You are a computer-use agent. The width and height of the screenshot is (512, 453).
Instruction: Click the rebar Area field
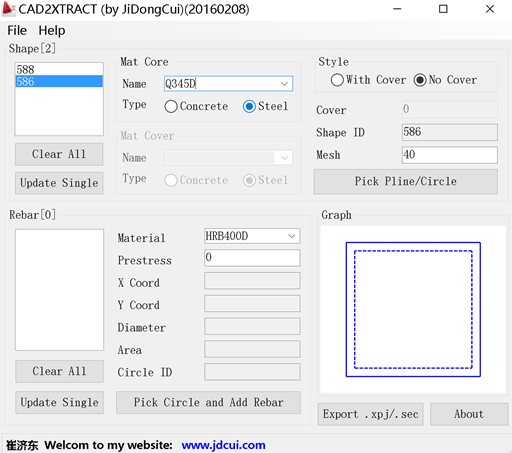click(x=252, y=349)
